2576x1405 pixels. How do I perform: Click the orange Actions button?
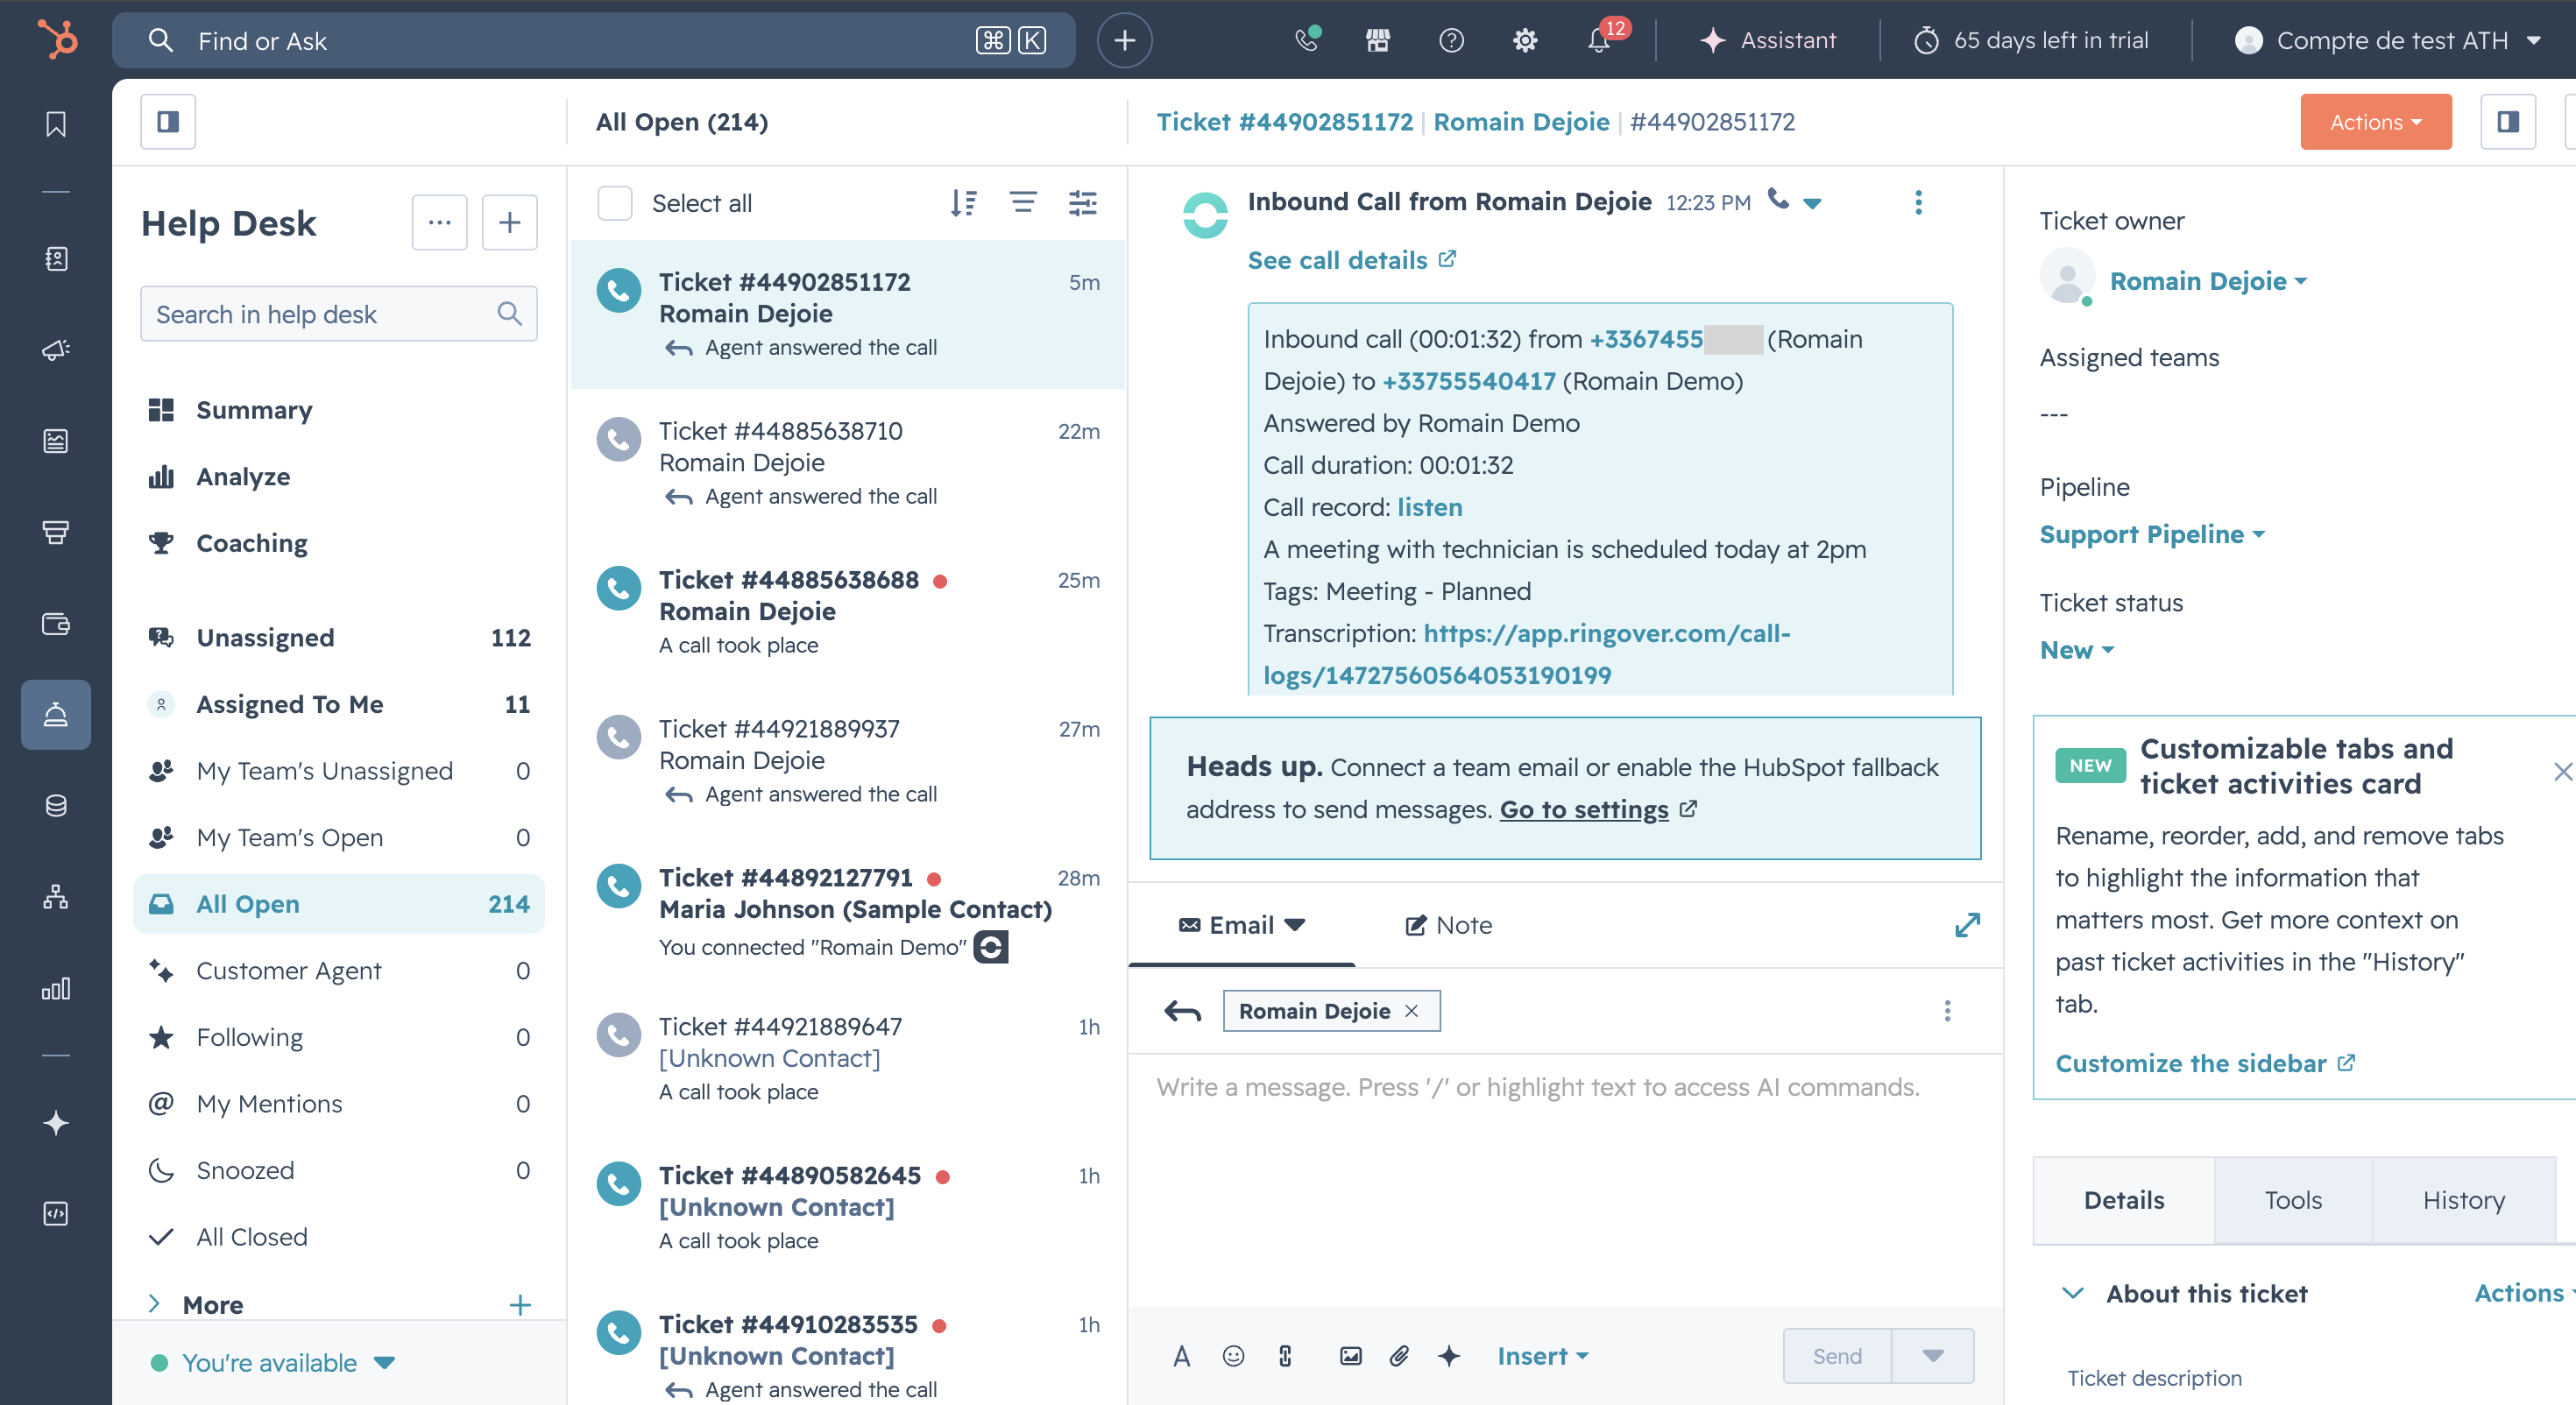(x=2375, y=122)
